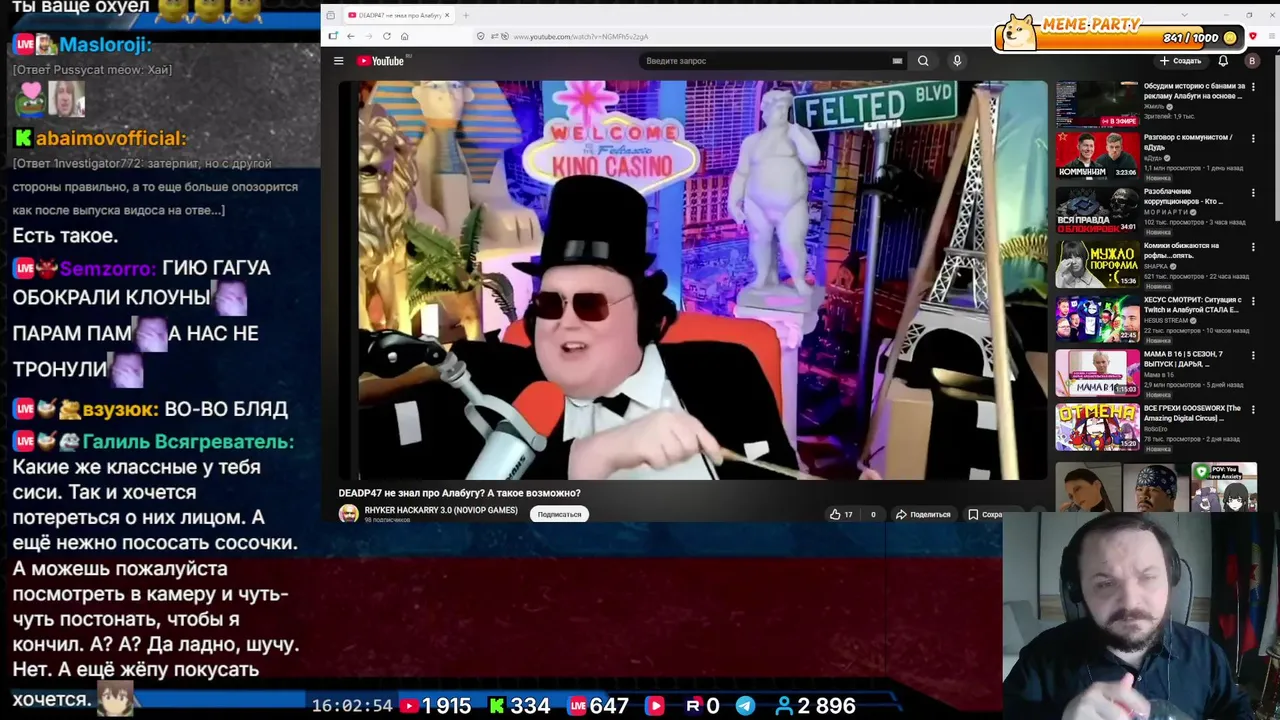Open the on-screen keyboard icon in search box
The image size is (1280, 720).
tap(897, 61)
